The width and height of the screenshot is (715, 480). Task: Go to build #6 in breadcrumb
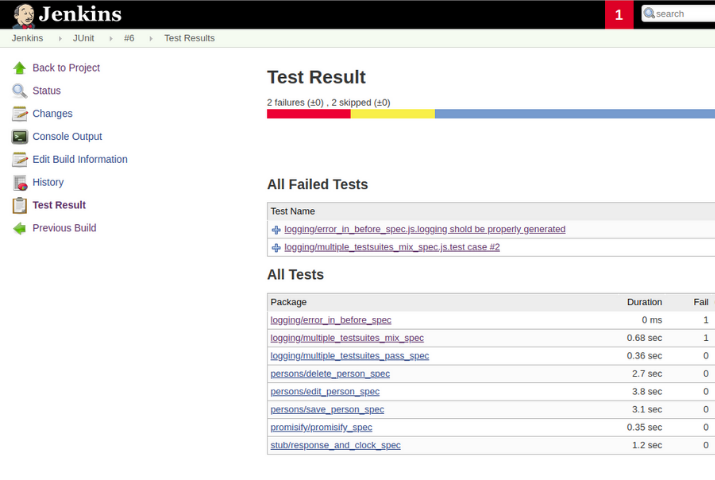click(x=129, y=38)
